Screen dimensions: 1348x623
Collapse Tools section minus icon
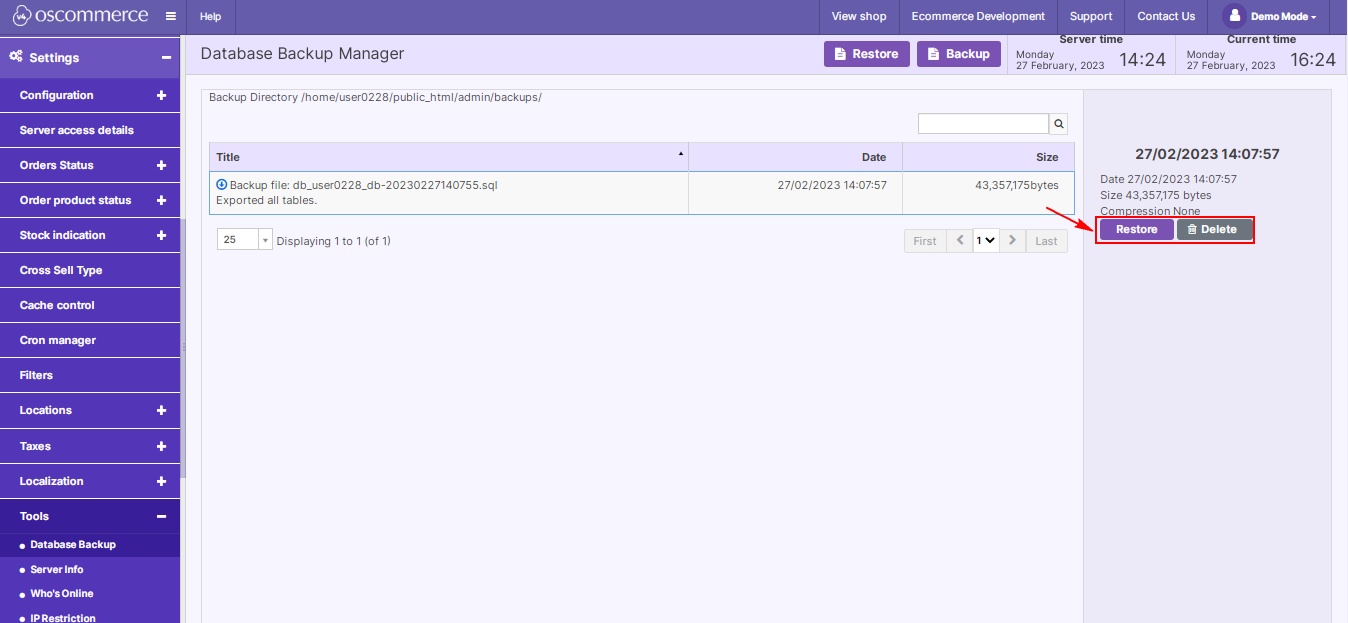[161, 516]
